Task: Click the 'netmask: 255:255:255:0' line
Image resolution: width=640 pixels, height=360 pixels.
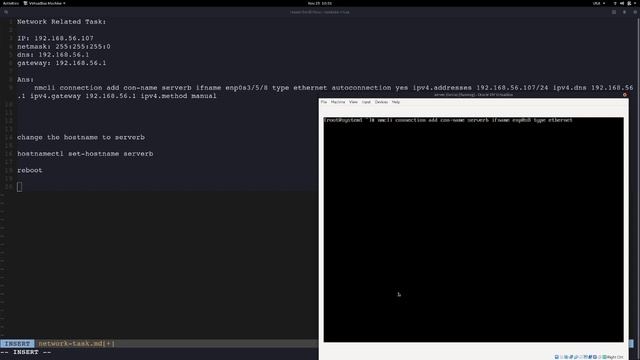Action: click(64, 47)
